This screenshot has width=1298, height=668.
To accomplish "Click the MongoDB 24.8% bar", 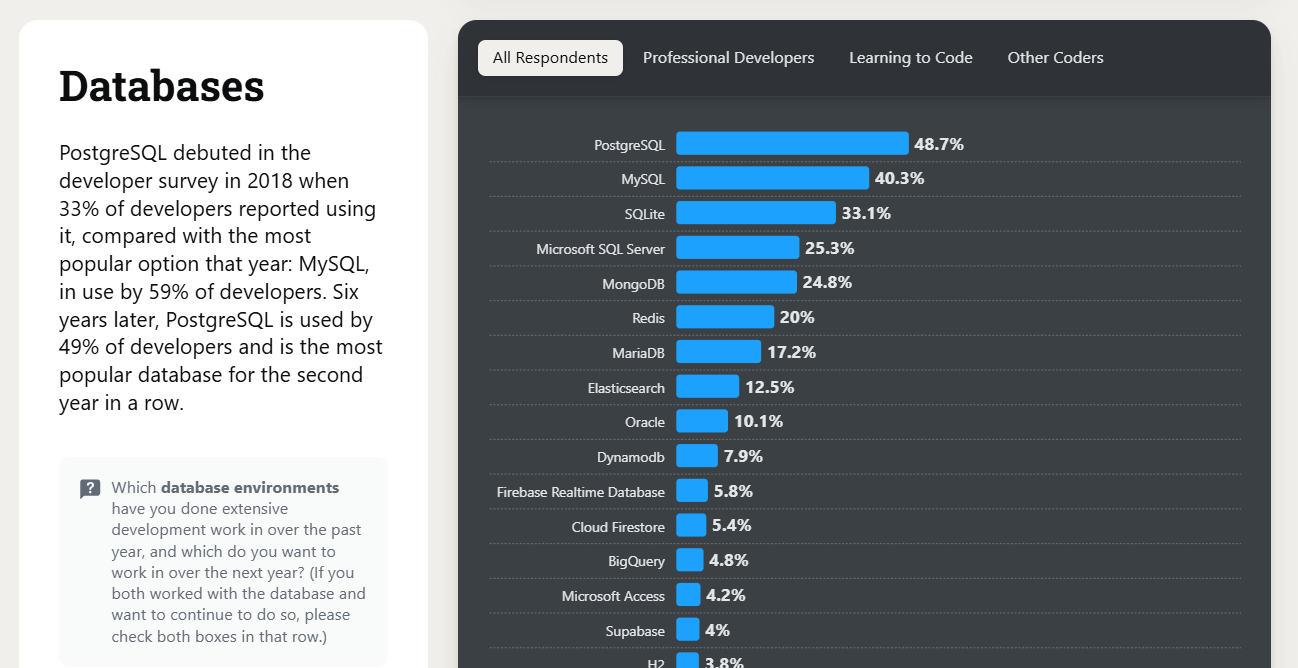I will click(x=736, y=282).
